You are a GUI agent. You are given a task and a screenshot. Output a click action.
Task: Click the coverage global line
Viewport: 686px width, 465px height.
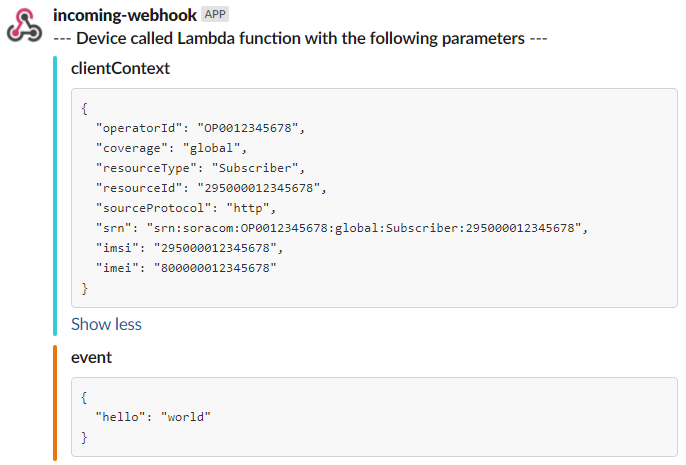coord(171,148)
